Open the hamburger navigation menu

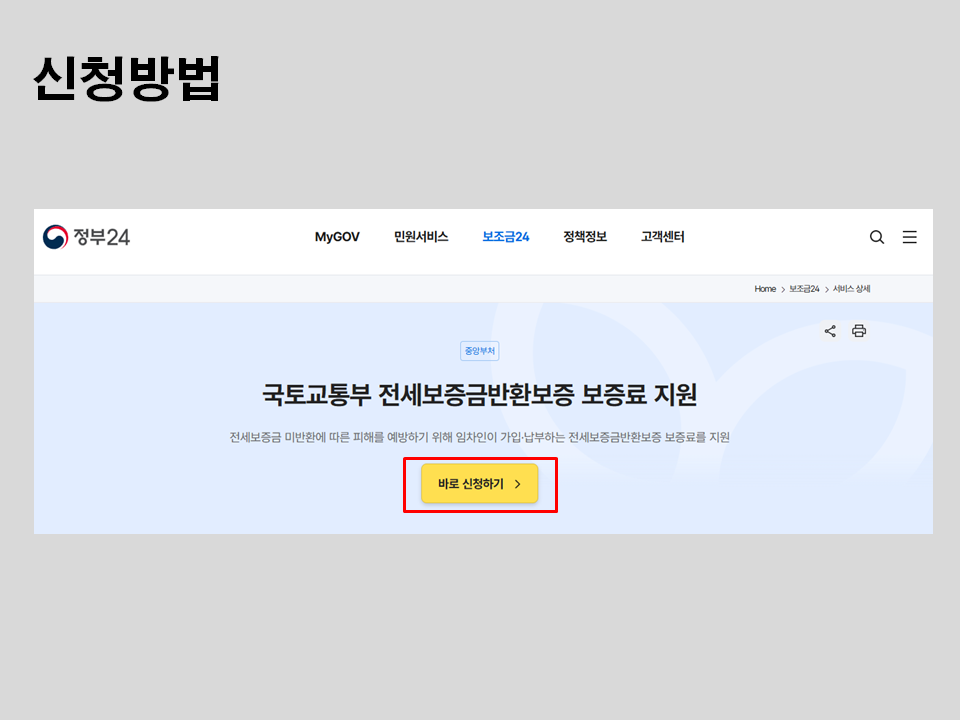point(910,237)
